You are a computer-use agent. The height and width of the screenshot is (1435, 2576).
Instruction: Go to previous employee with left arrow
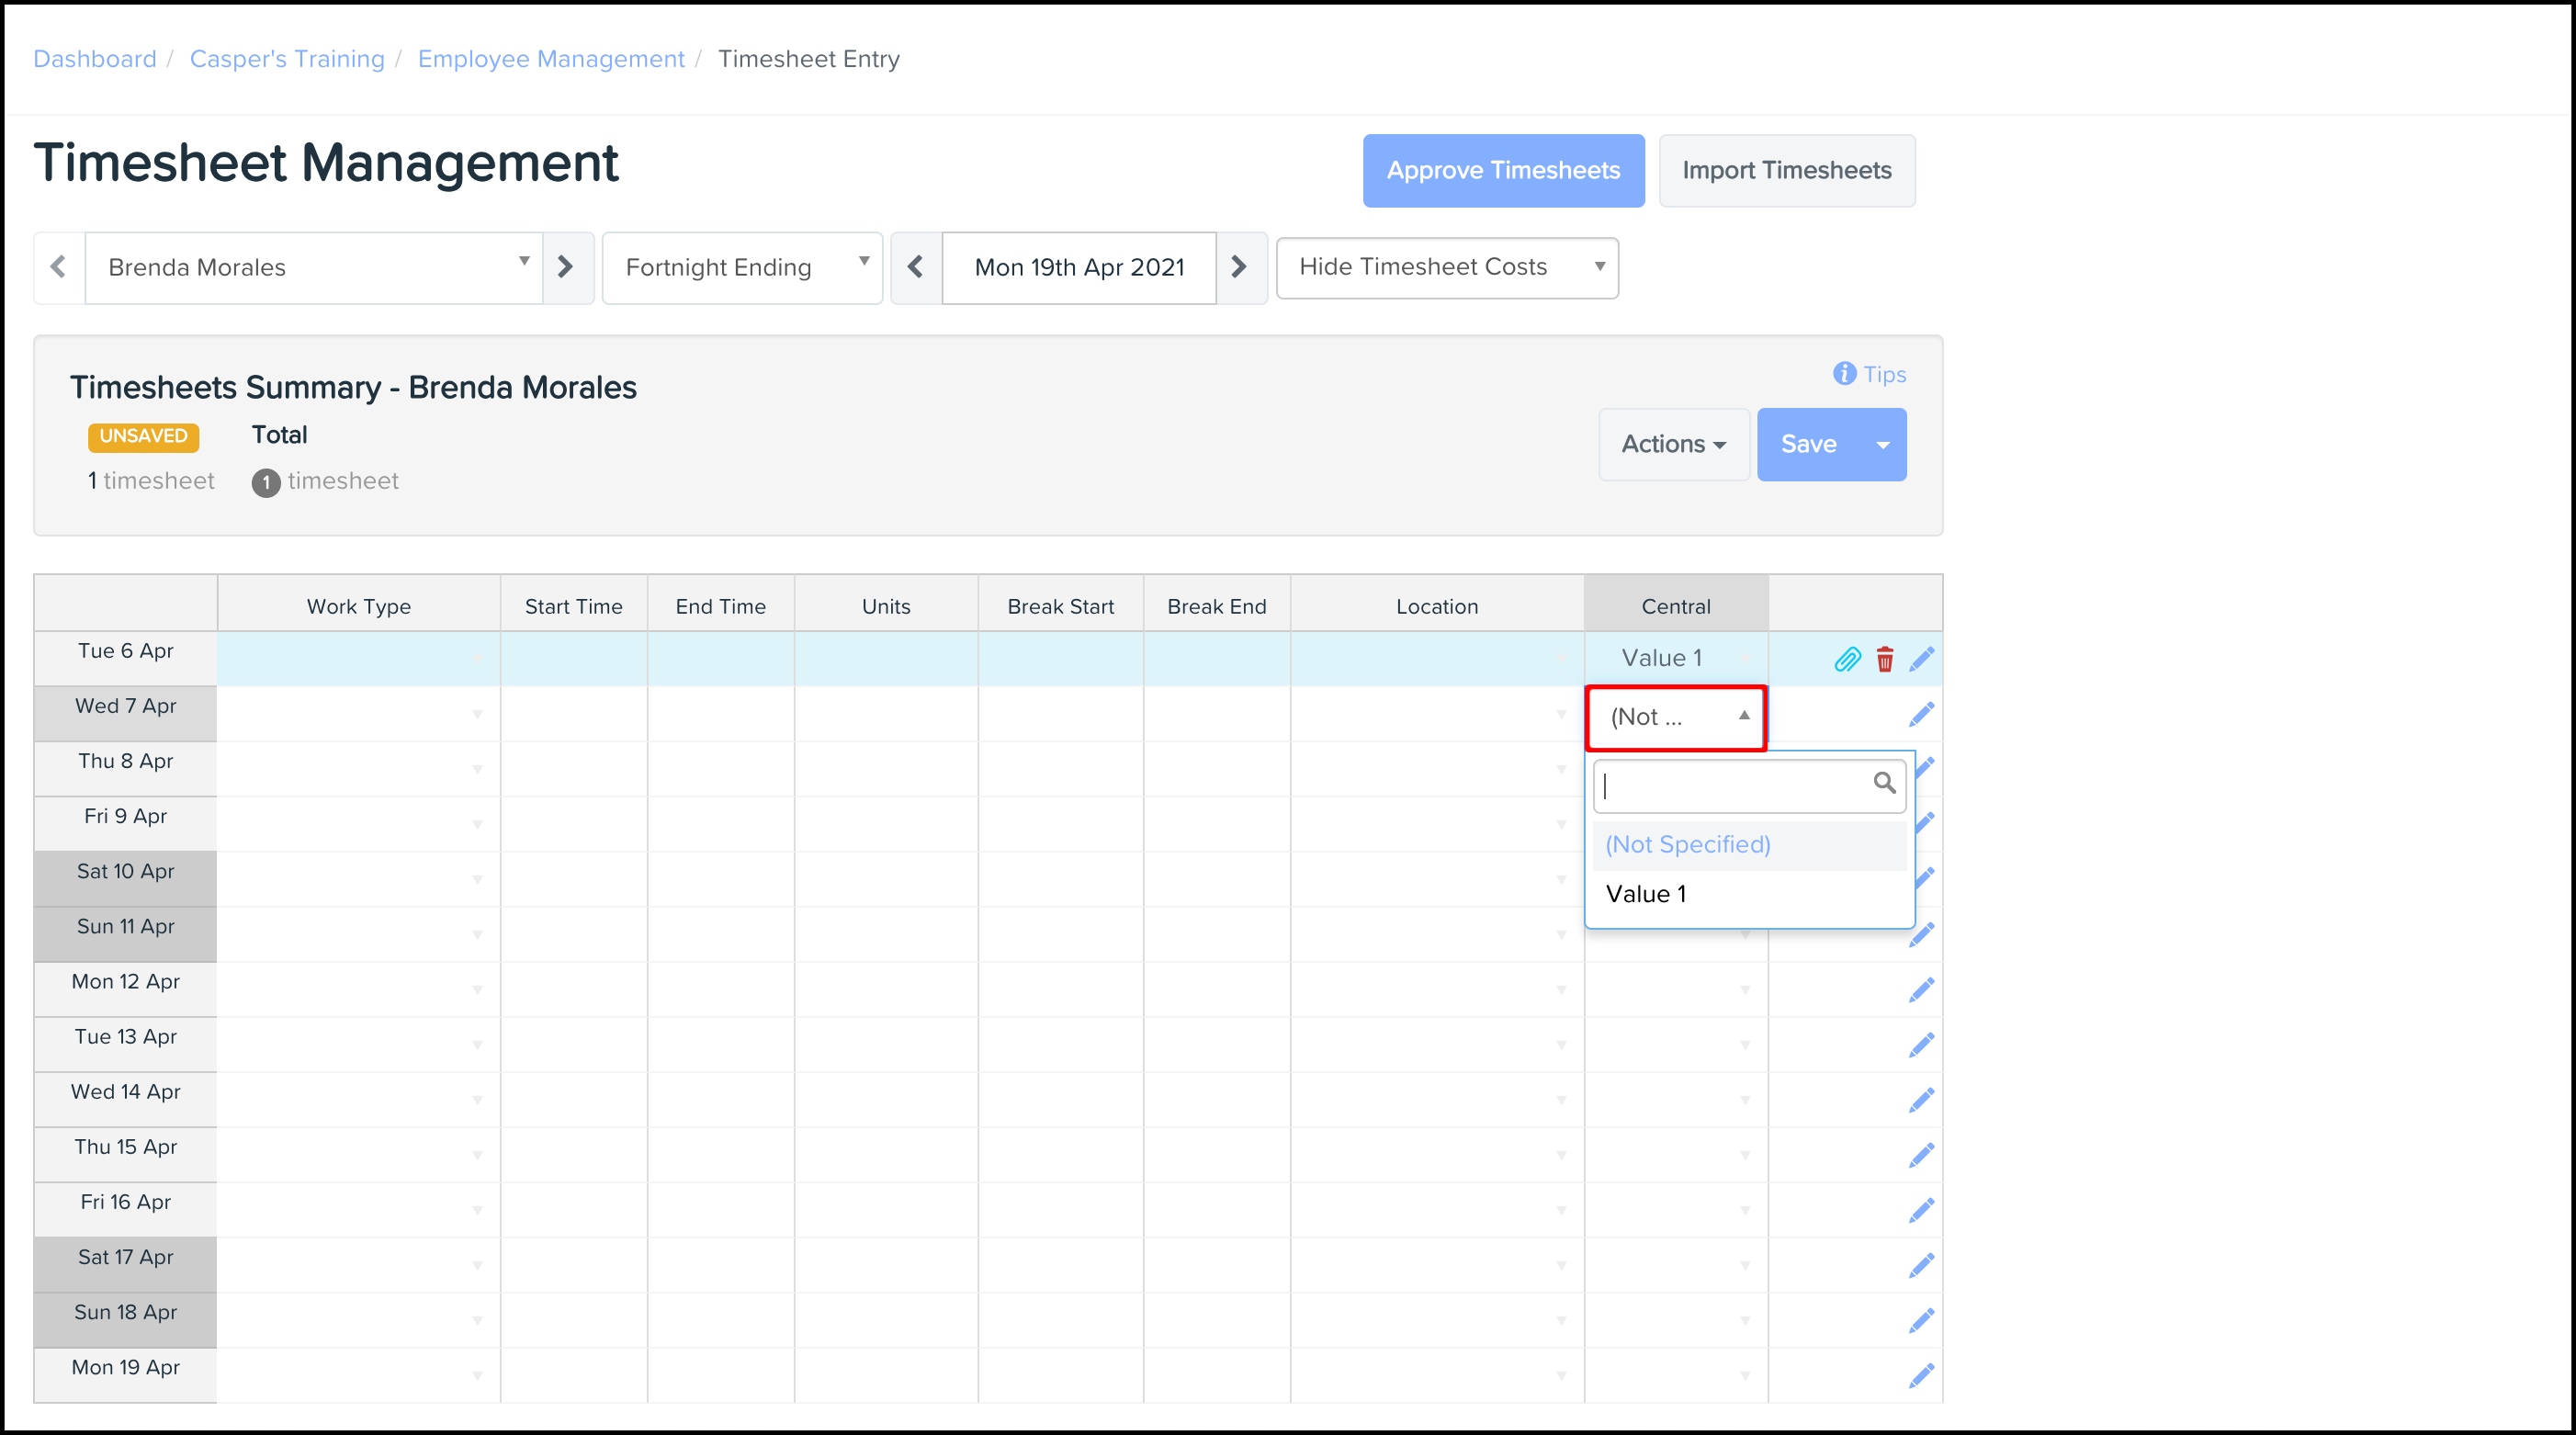point(59,267)
